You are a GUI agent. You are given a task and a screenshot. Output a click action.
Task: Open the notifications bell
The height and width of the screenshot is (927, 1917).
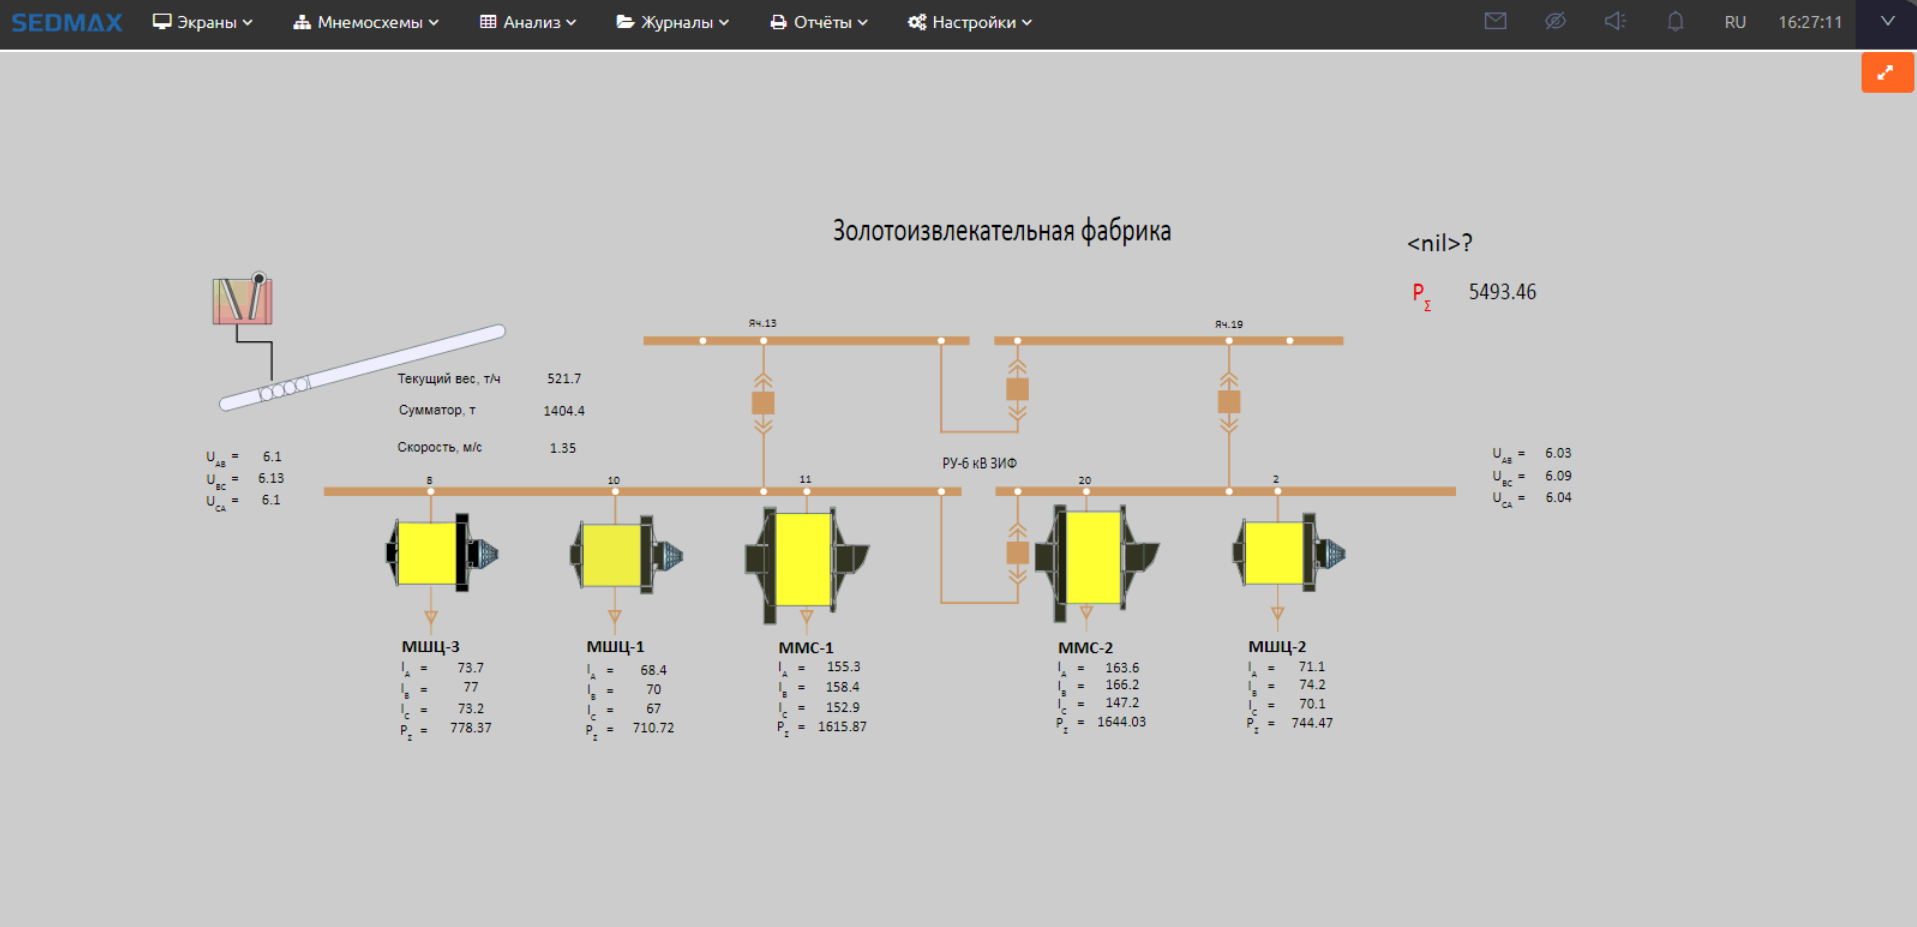[x=1675, y=21]
